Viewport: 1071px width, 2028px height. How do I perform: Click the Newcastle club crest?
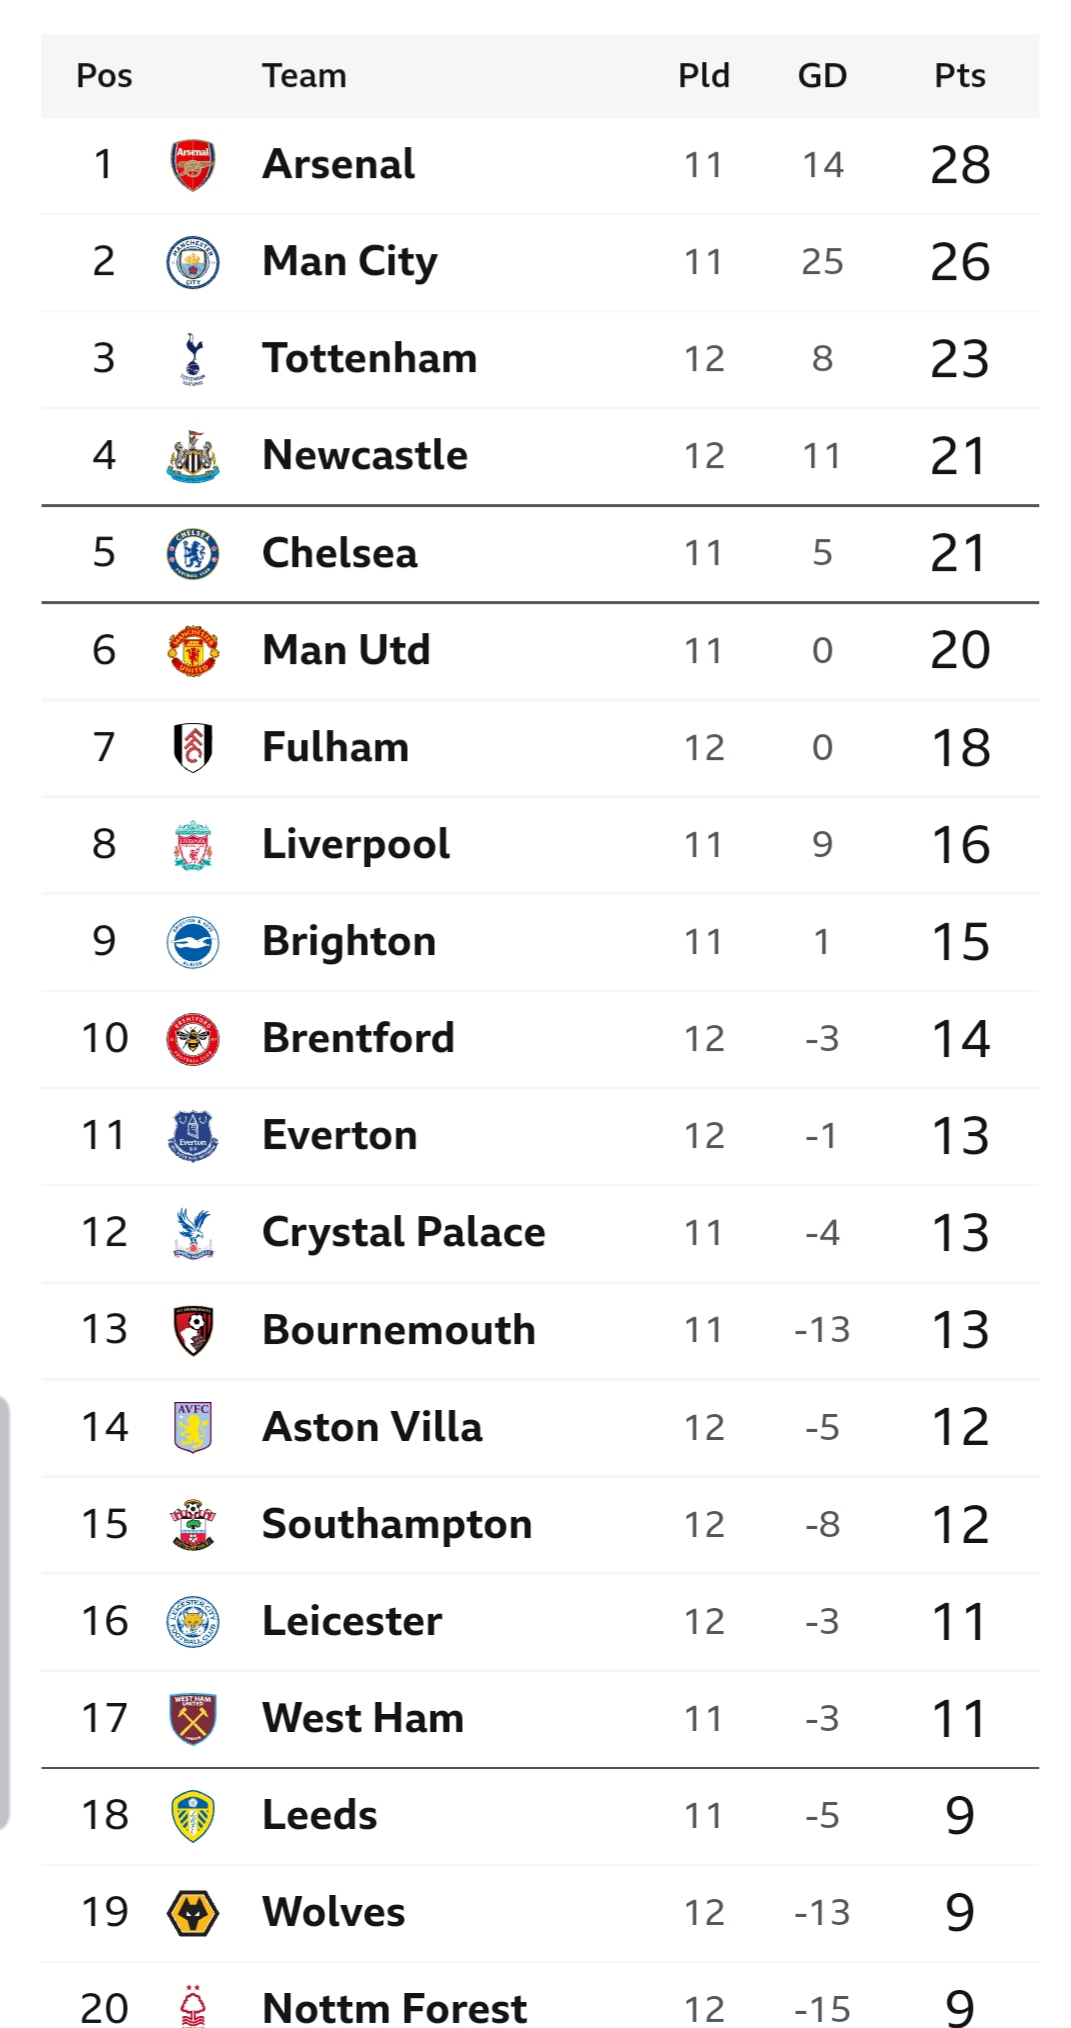193,456
